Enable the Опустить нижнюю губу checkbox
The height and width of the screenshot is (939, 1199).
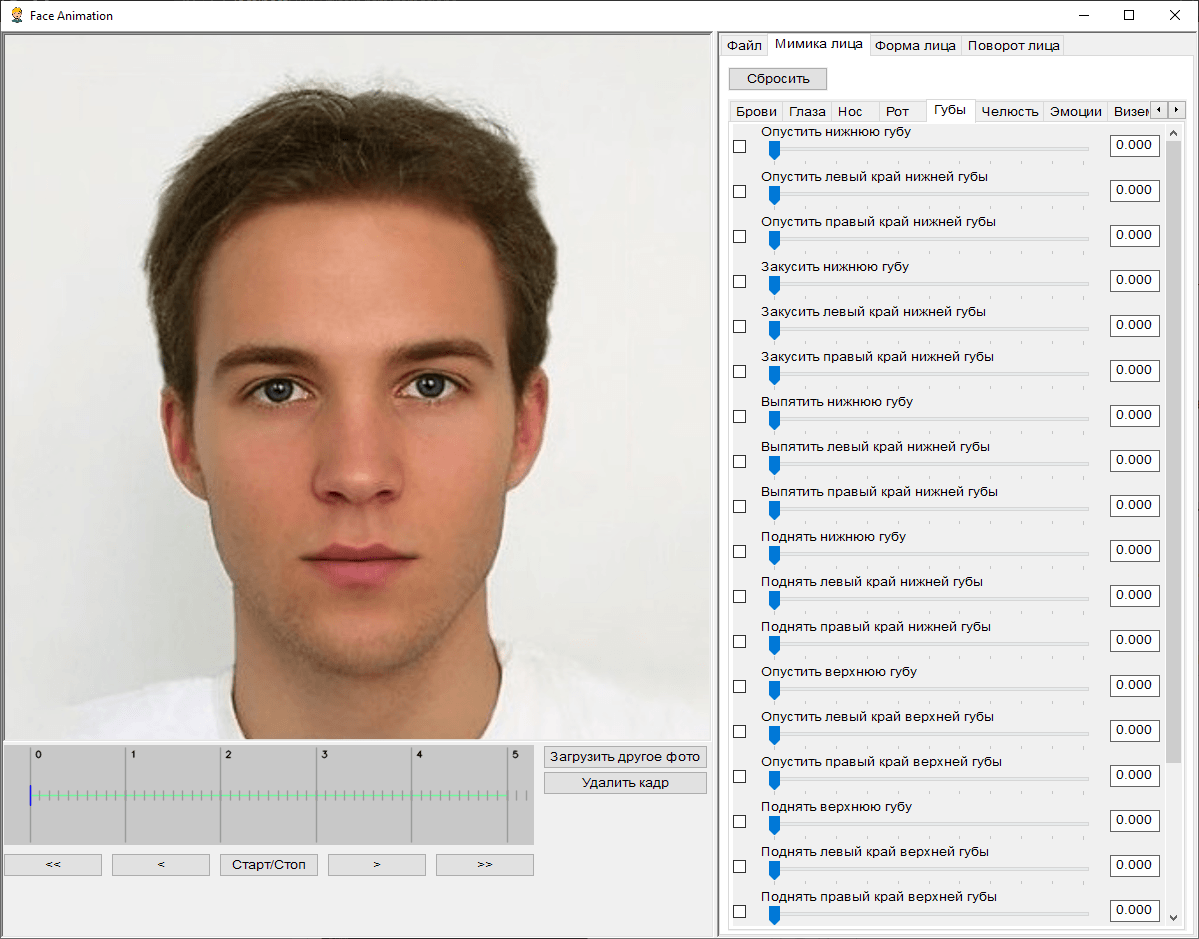740,147
